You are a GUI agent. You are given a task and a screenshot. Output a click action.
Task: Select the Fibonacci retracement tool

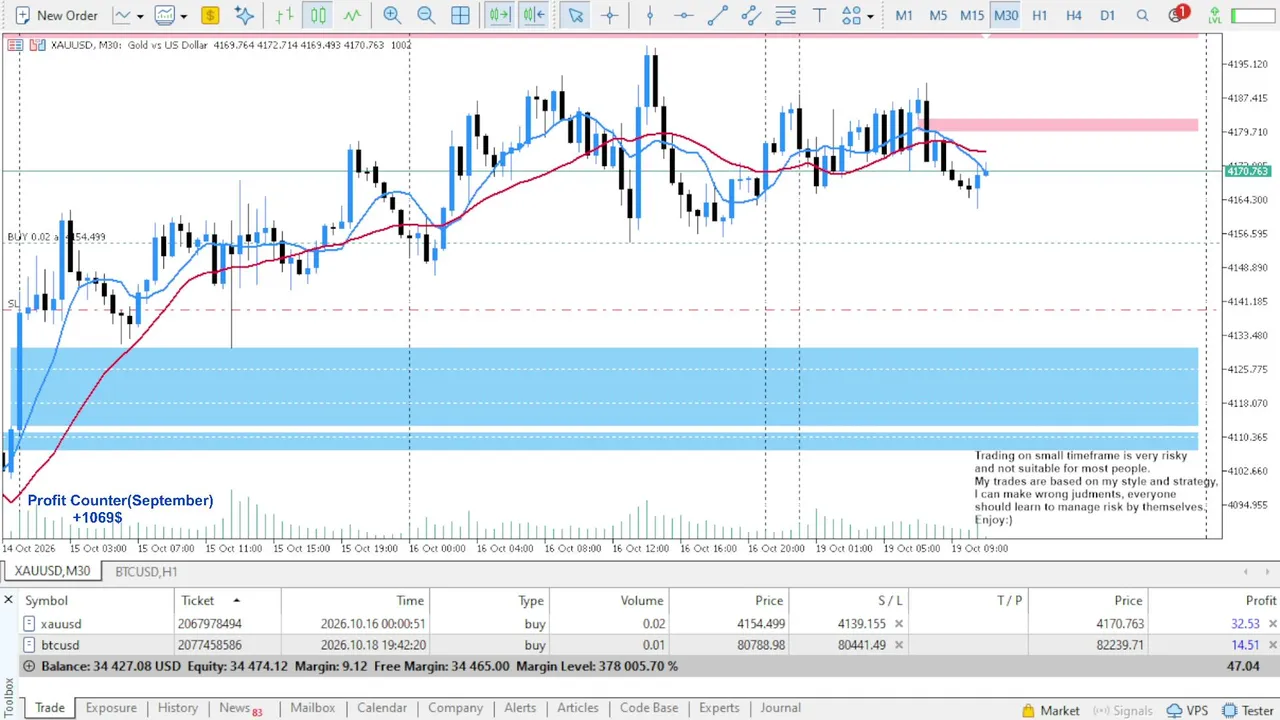pos(786,15)
